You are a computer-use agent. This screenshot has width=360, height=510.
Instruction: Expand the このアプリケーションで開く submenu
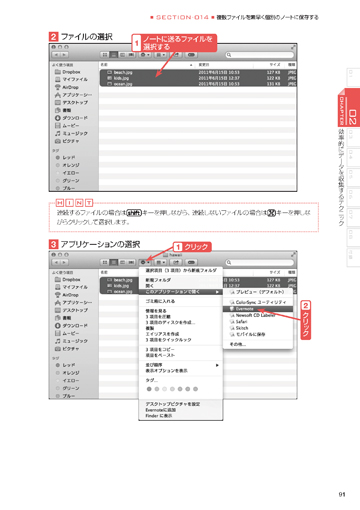click(x=181, y=292)
